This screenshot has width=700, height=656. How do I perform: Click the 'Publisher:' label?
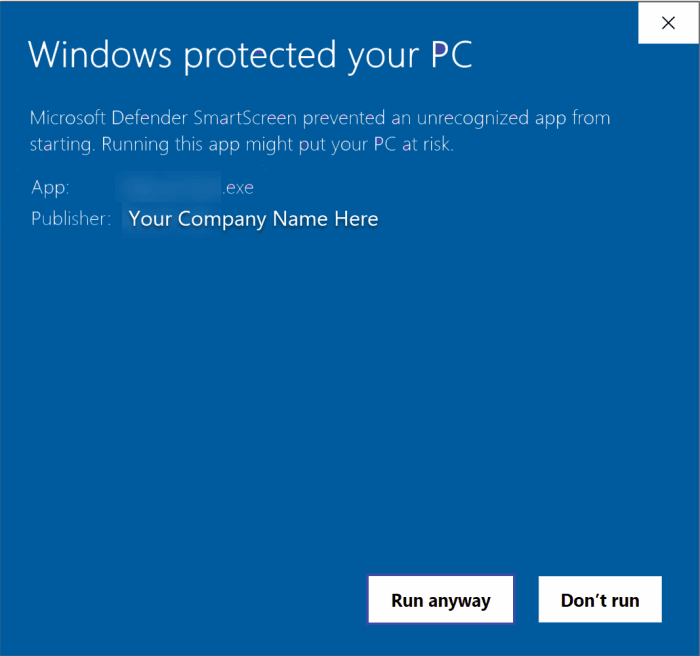(71, 219)
